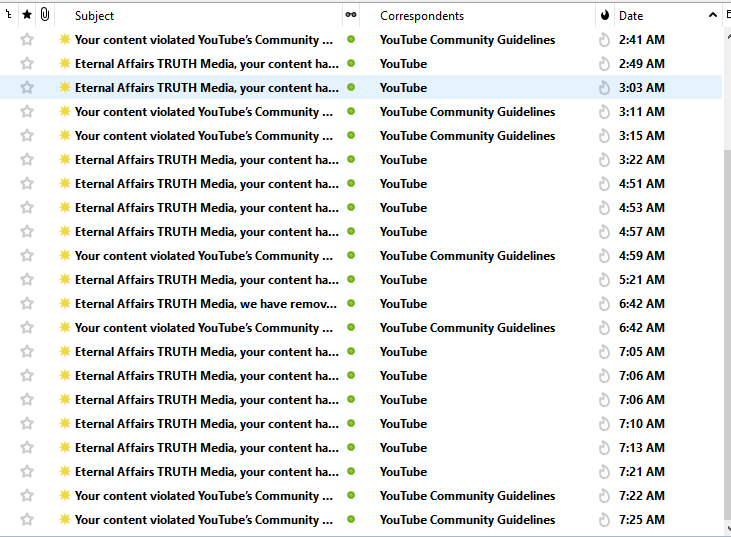Click the junk icon on the 5:21 AM row

[x=604, y=280]
